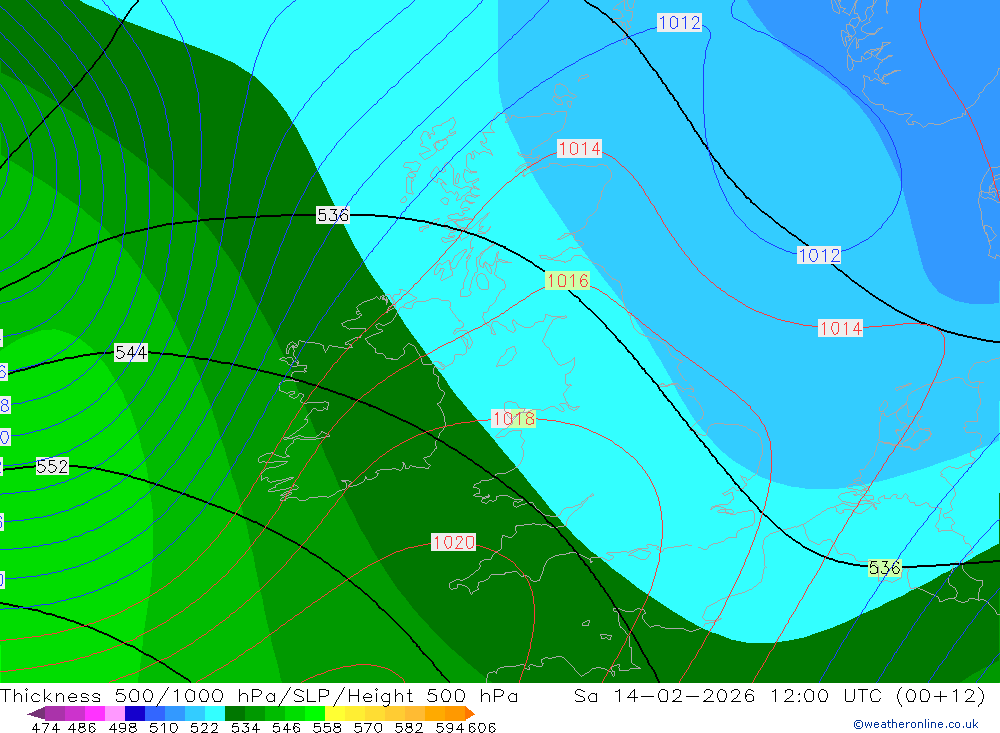This screenshot has width=1000, height=733.
Task: Click the 536 label on the dark green area
Action: 333,215
